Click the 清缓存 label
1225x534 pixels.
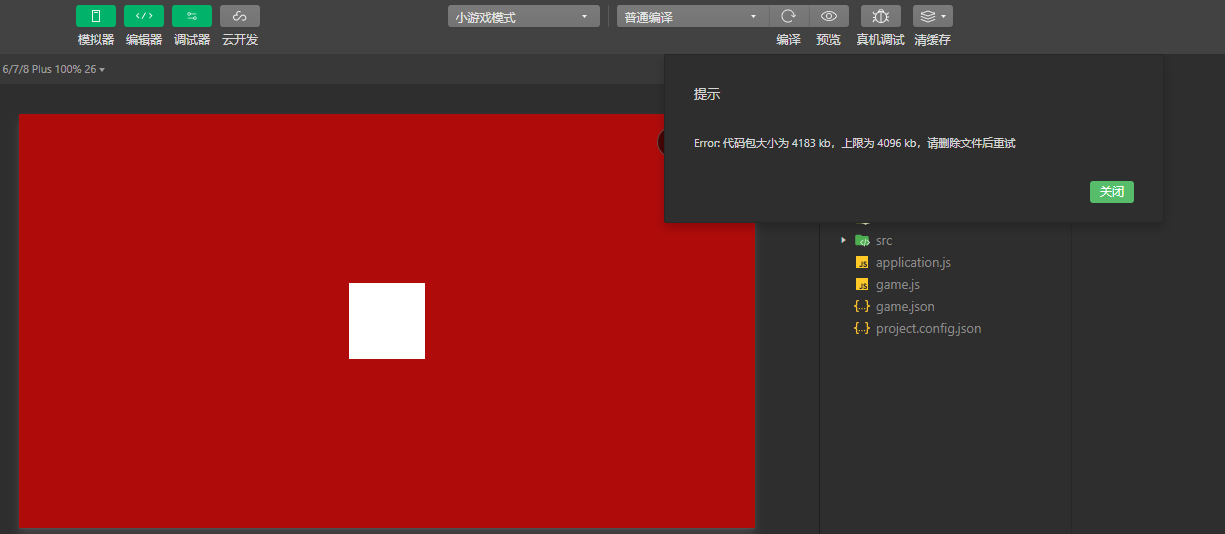click(x=932, y=40)
